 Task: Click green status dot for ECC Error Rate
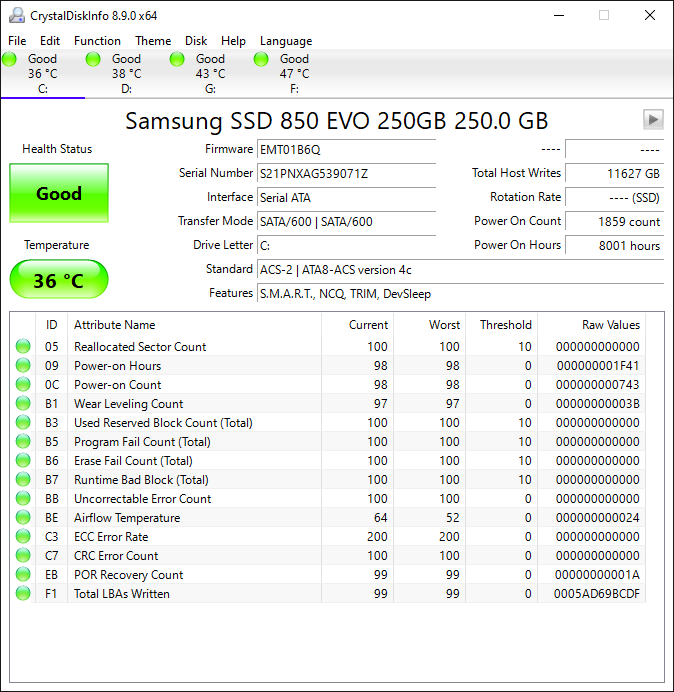(x=23, y=536)
